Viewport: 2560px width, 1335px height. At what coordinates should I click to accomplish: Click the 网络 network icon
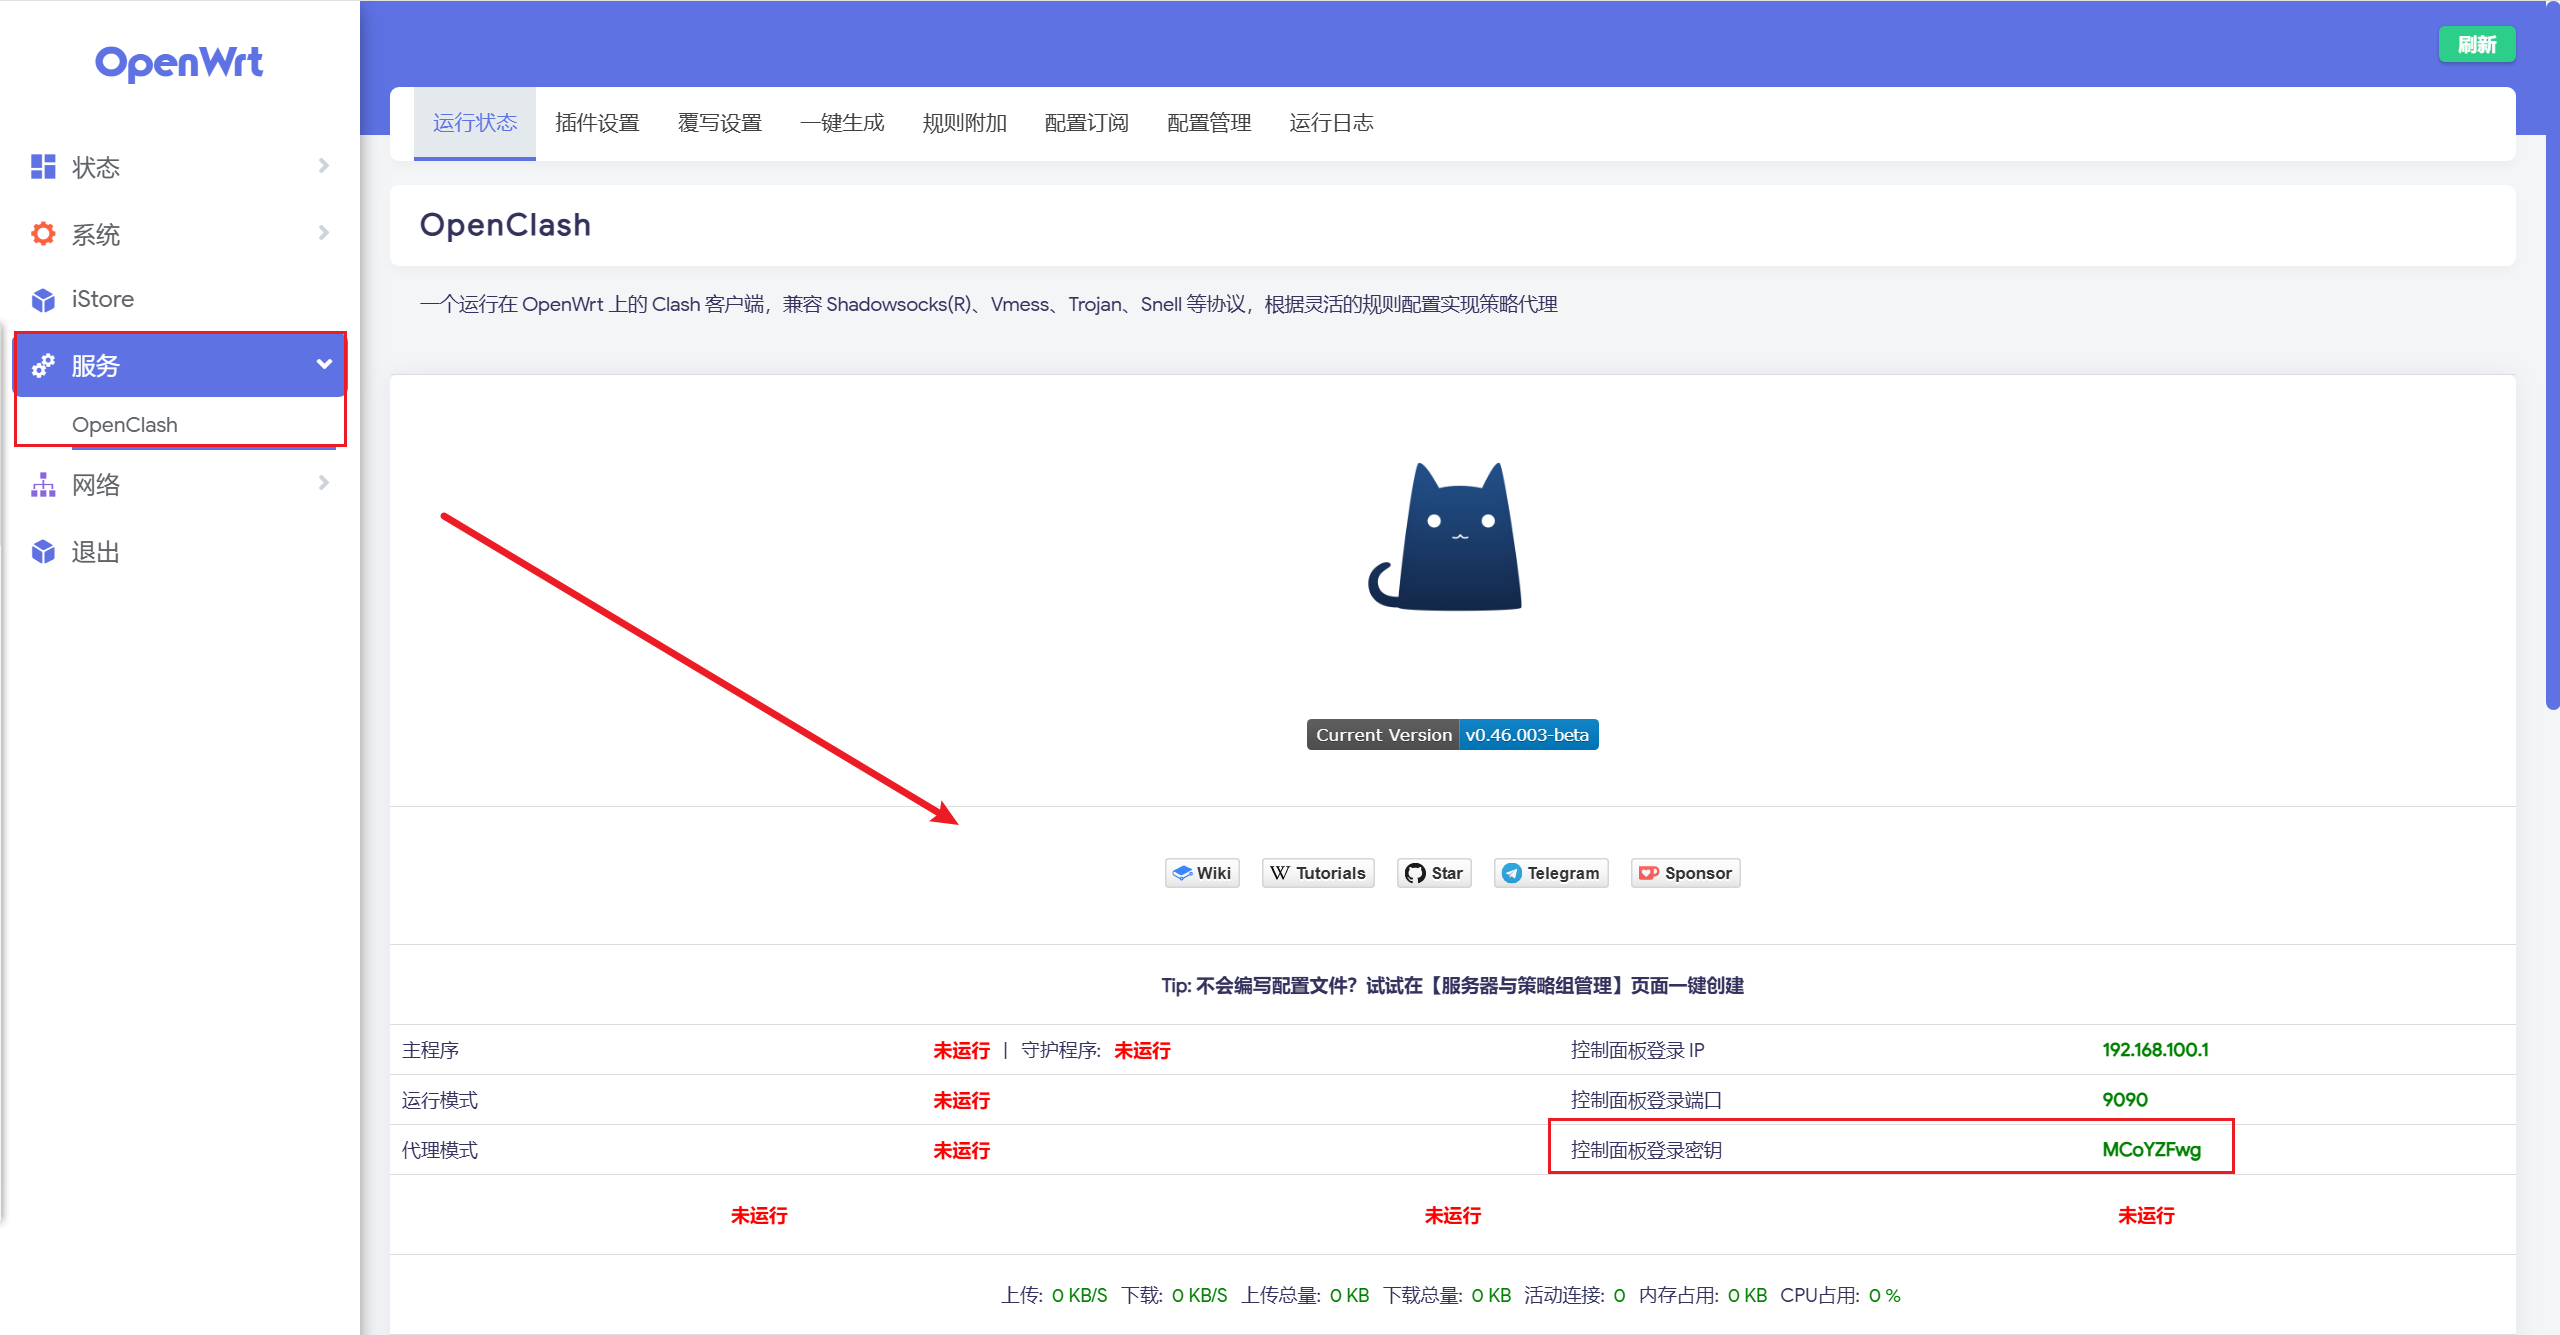point(43,485)
